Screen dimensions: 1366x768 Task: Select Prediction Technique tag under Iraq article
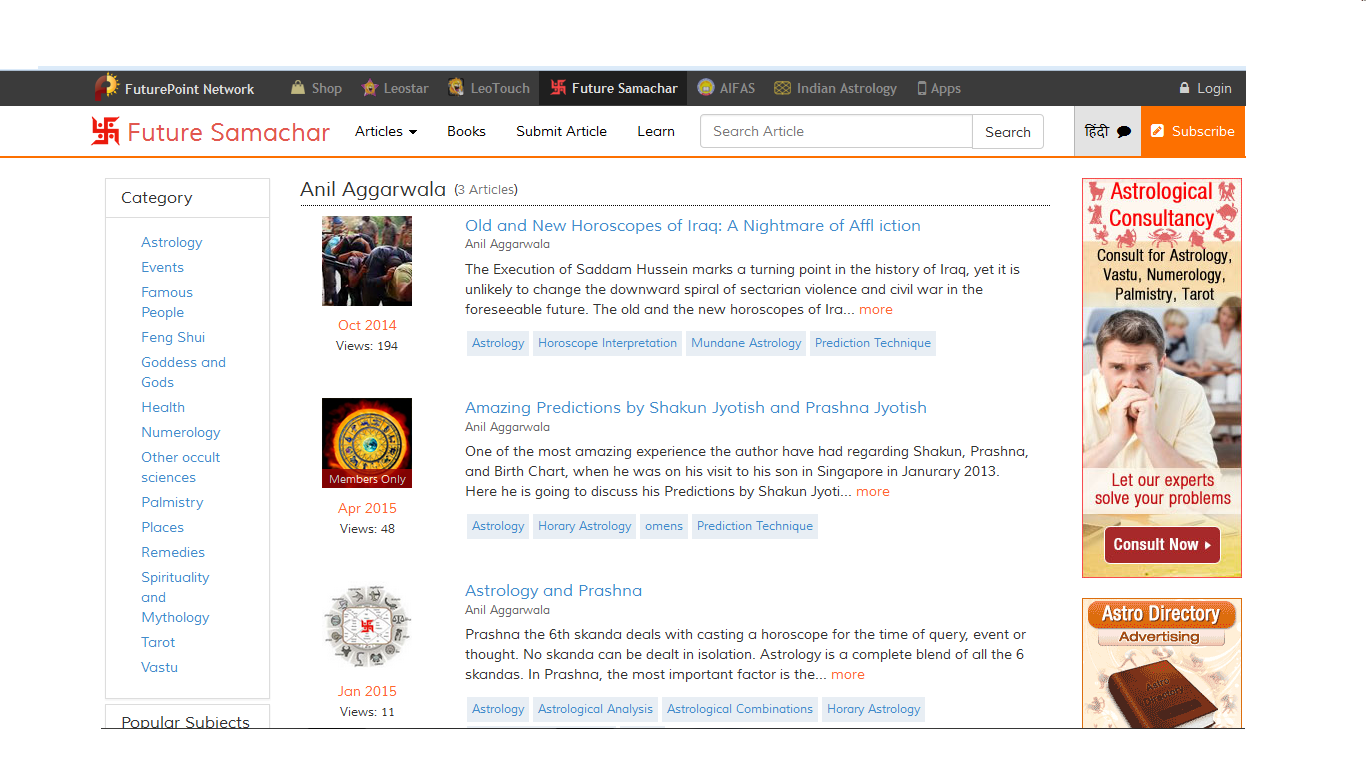click(x=873, y=343)
